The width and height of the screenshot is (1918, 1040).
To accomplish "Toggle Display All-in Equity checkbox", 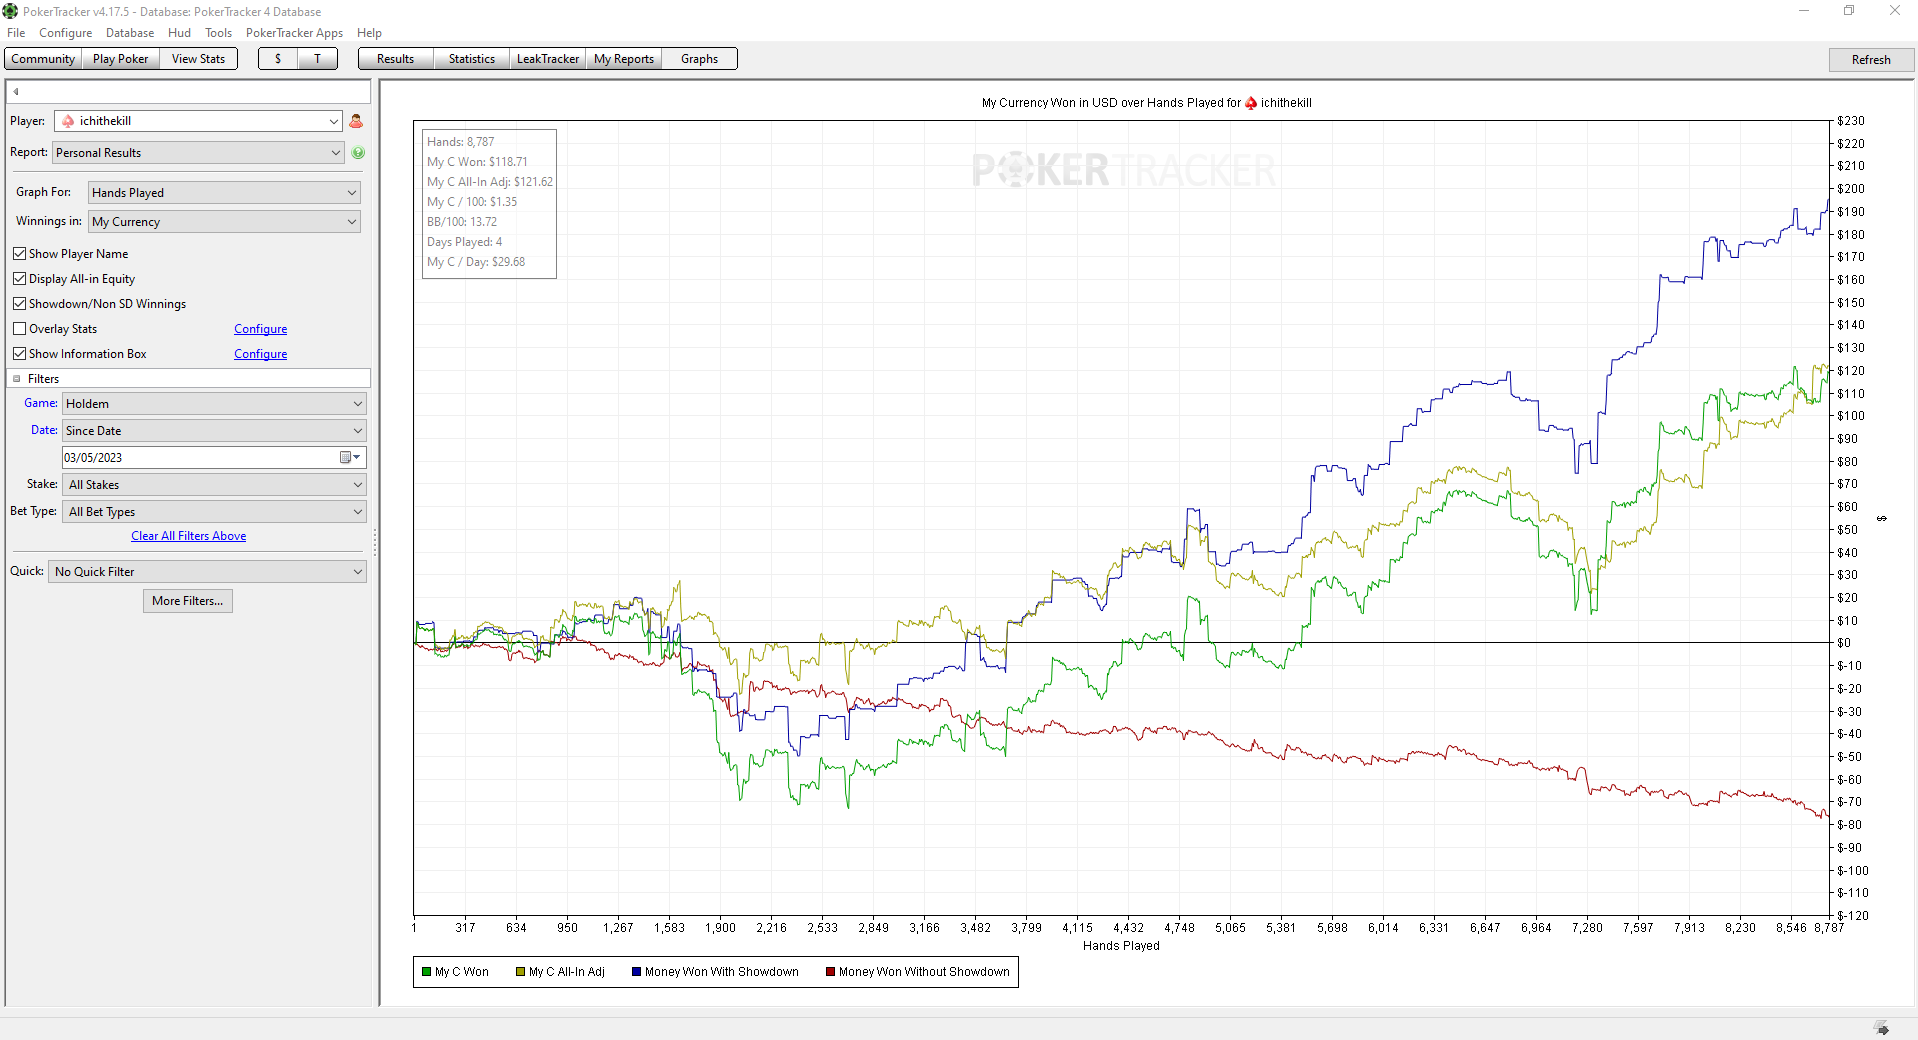I will (19, 279).
